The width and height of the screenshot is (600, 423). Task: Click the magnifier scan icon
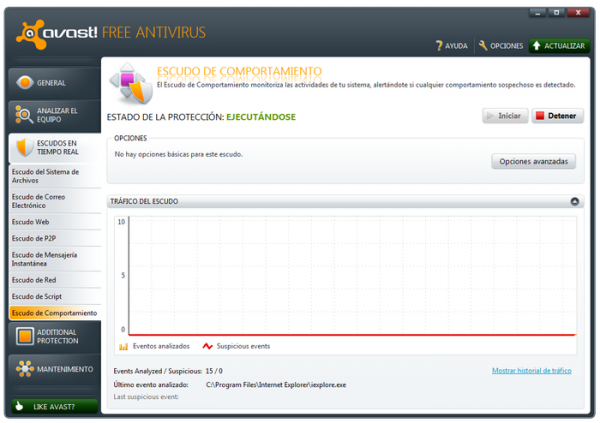click(x=24, y=115)
